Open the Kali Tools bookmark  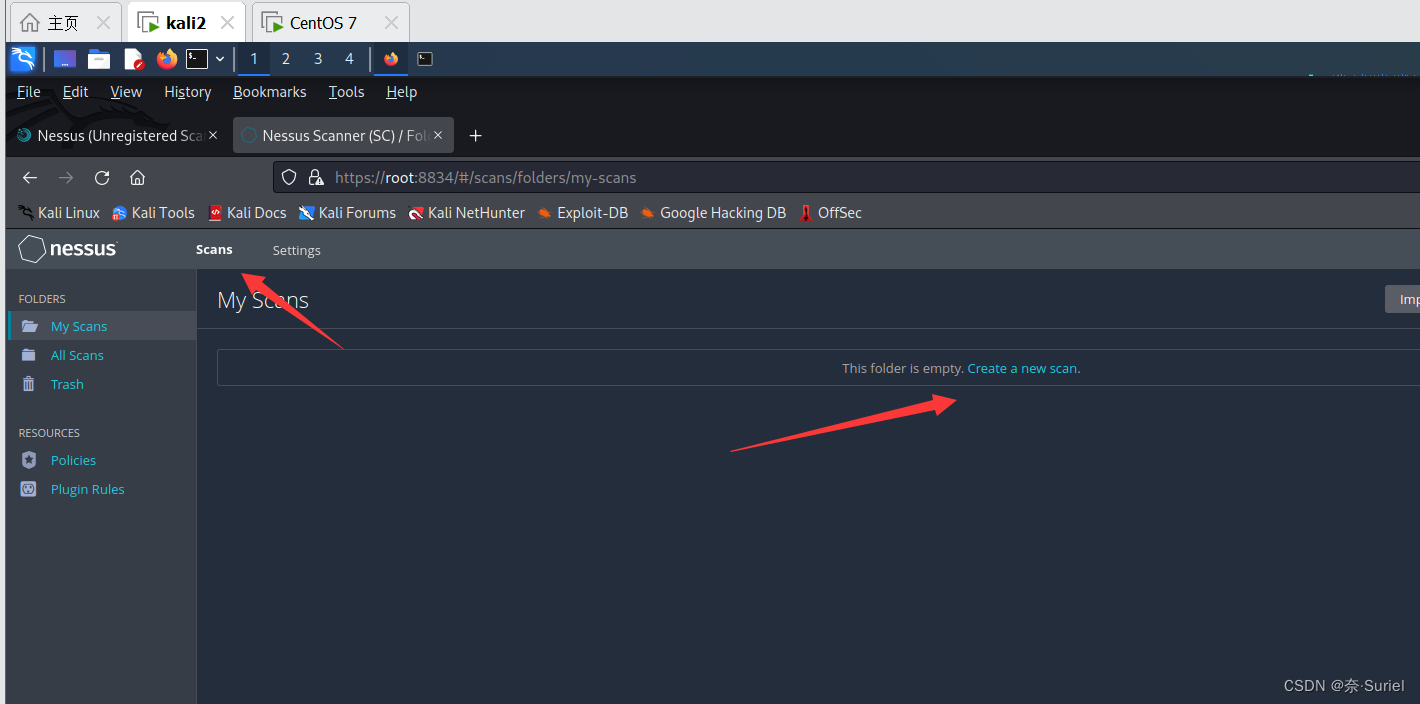[x=153, y=213]
